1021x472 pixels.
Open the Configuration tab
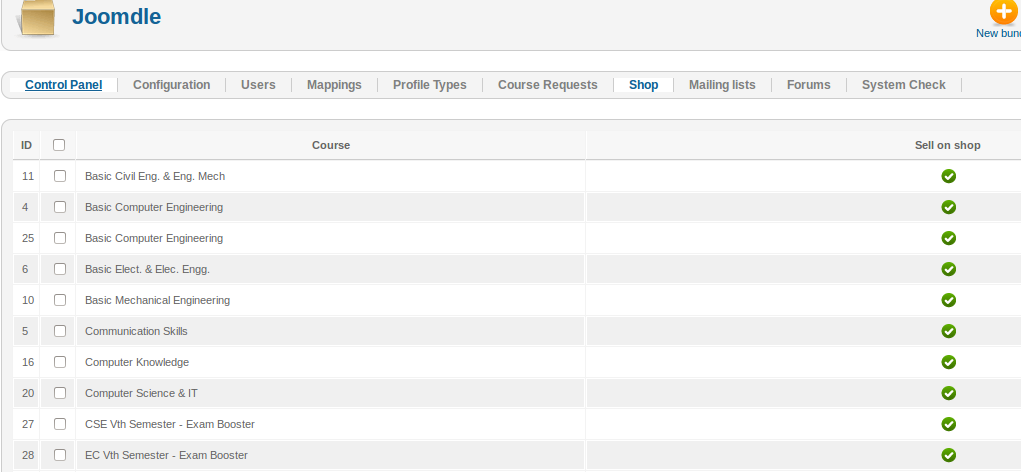171,85
